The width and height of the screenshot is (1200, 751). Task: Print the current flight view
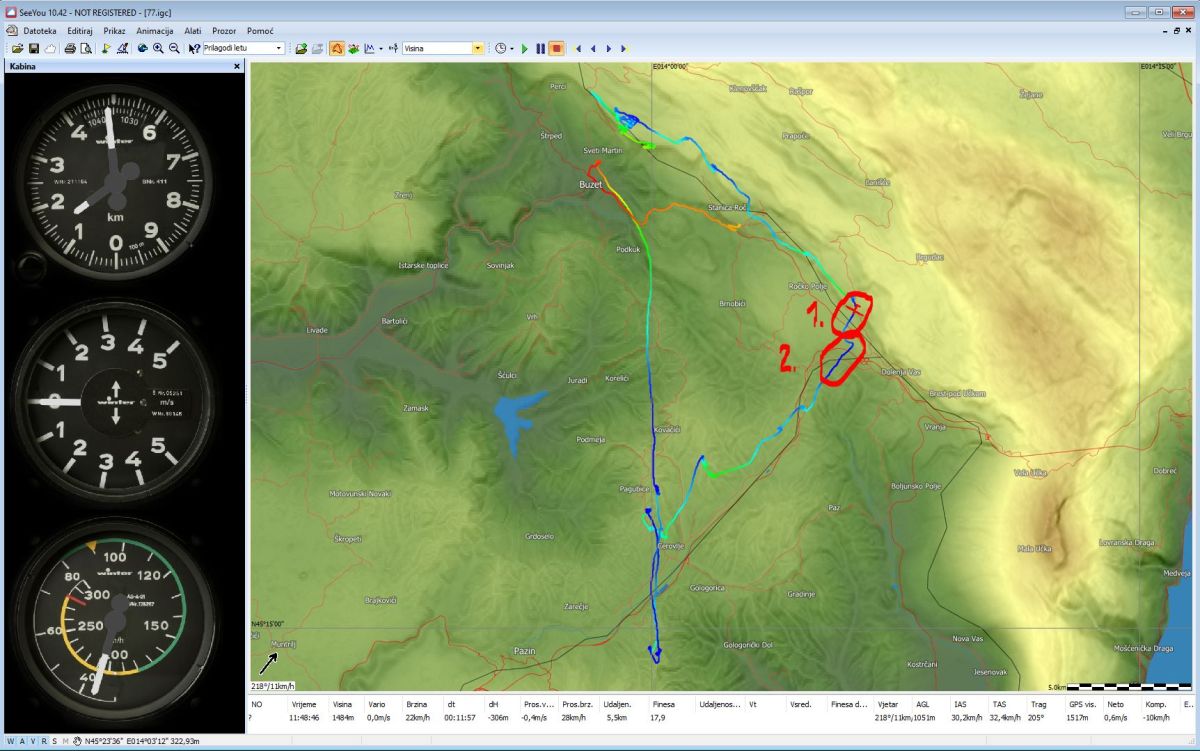pyautogui.click(x=70, y=48)
